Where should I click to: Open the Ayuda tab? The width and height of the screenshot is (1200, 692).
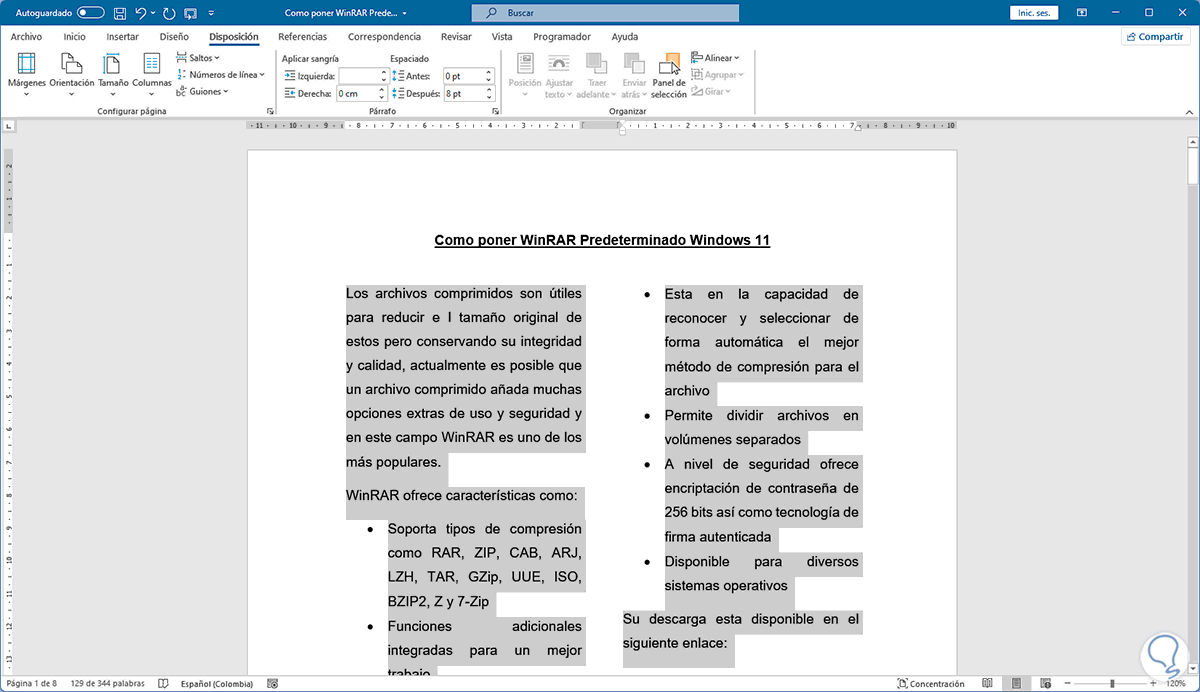click(x=625, y=37)
